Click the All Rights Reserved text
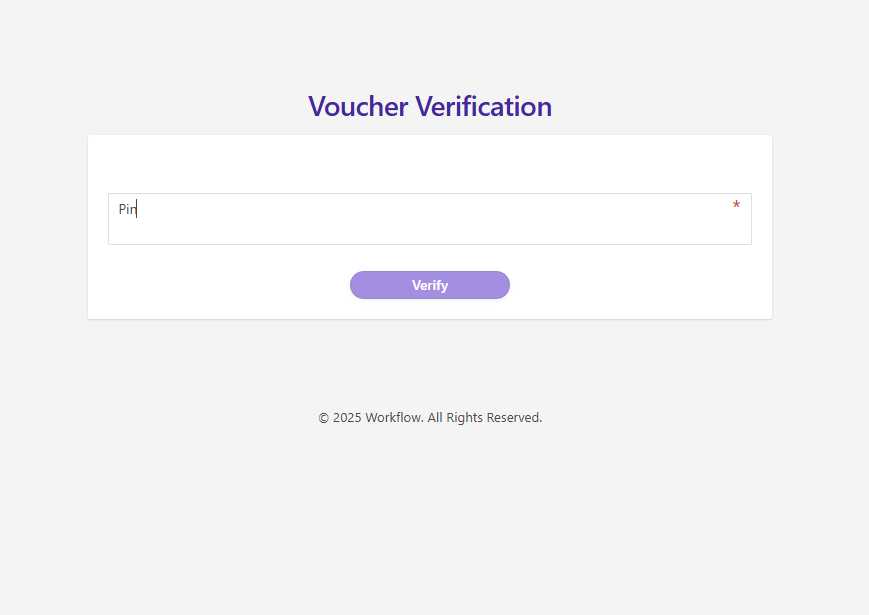Viewport: 869px width, 615px height. [x=485, y=418]
